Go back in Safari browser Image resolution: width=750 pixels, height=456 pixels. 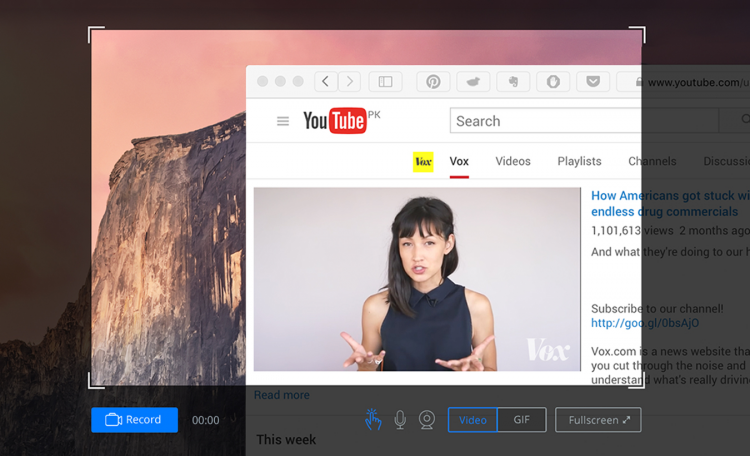pyautogui.click(x=326, y=81)
